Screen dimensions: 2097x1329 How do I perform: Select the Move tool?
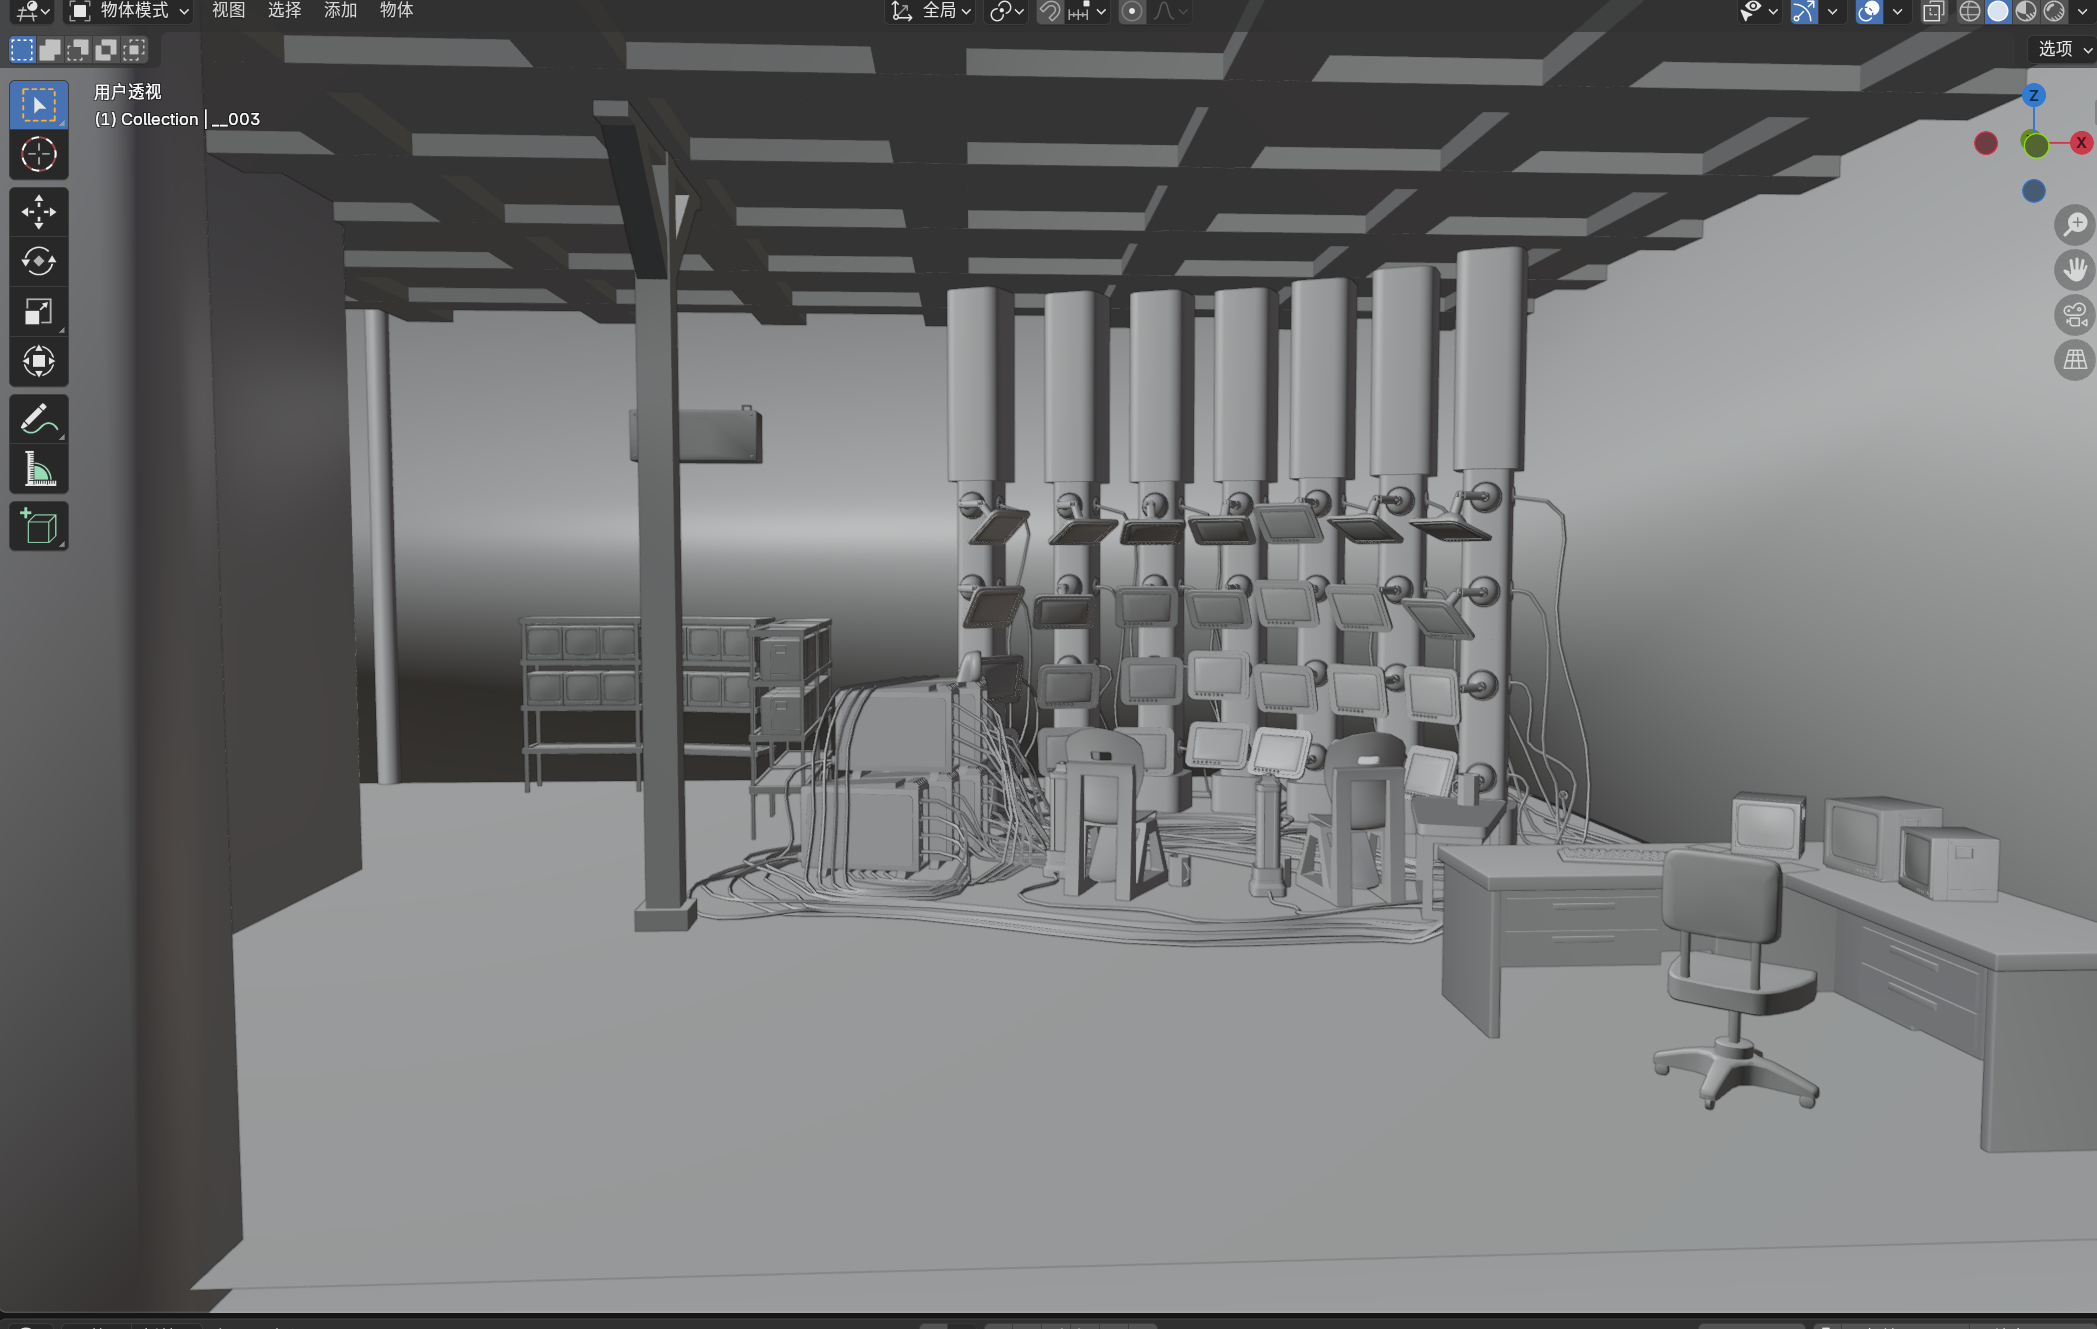(38, 212)
